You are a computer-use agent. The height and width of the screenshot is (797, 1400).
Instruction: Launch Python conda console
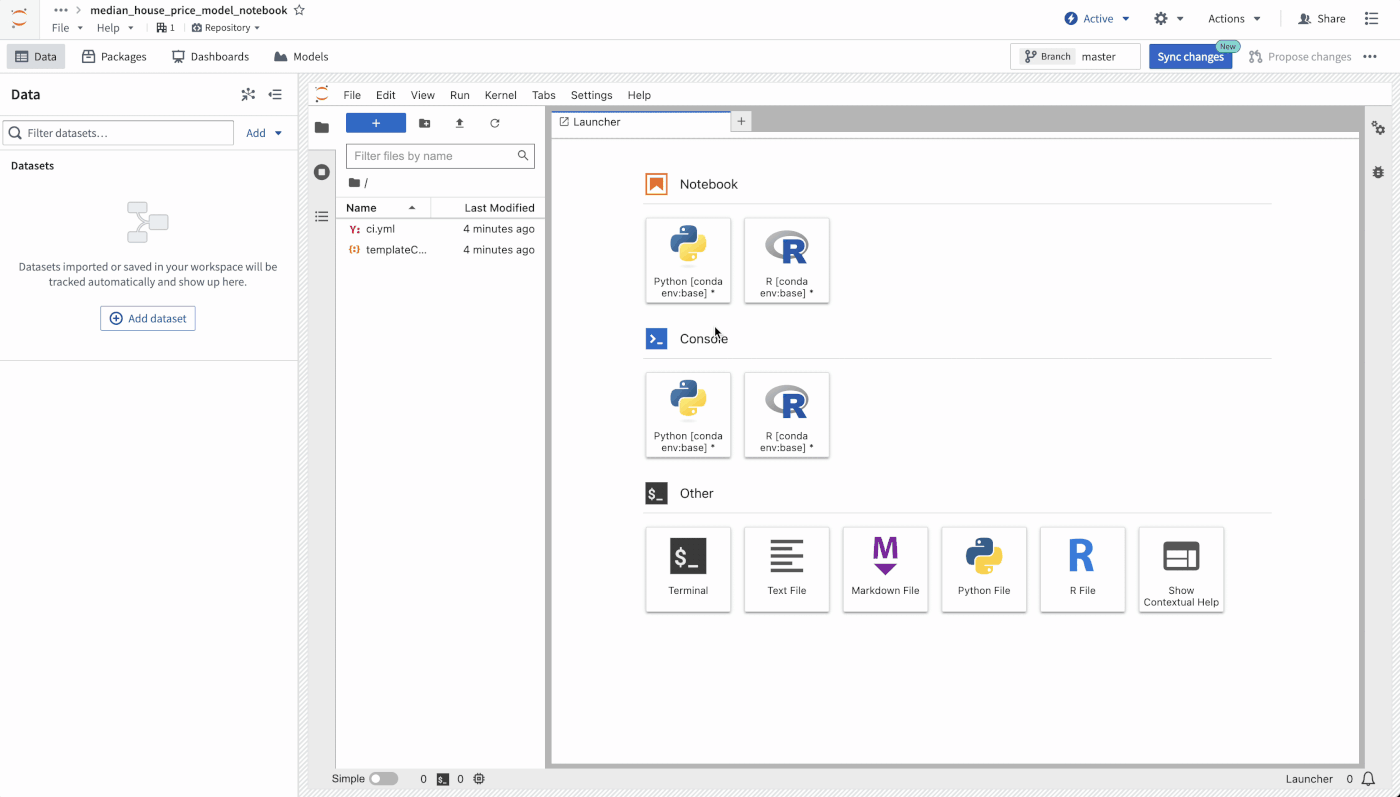click(x=688, y=415)
